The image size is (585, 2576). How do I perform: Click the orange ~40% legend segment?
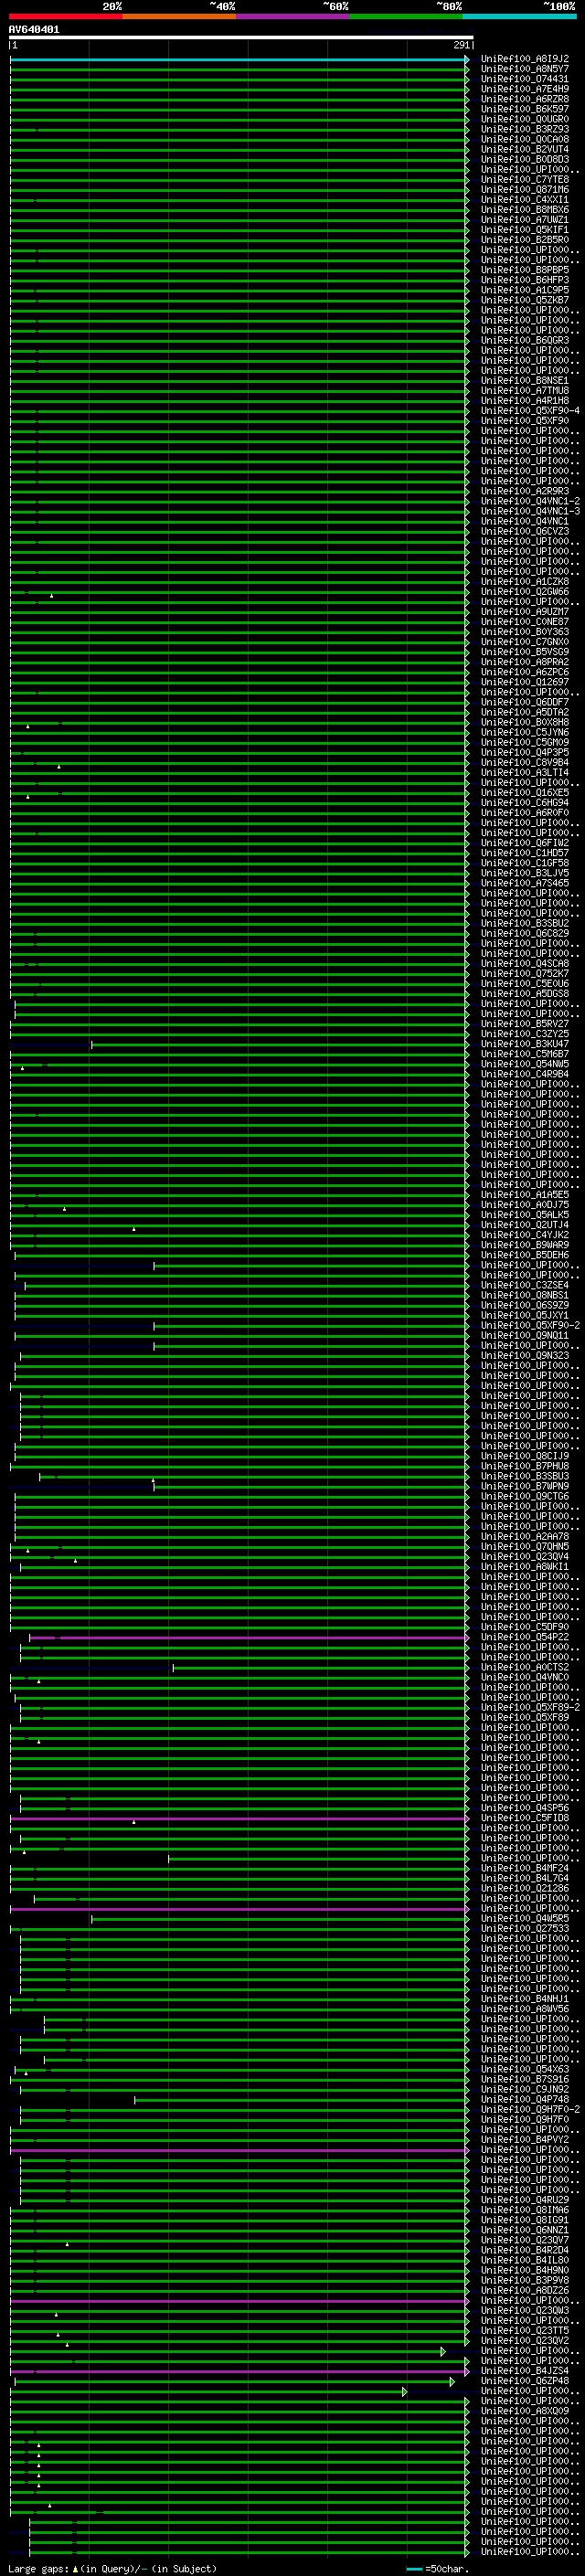tap(179, 16)
